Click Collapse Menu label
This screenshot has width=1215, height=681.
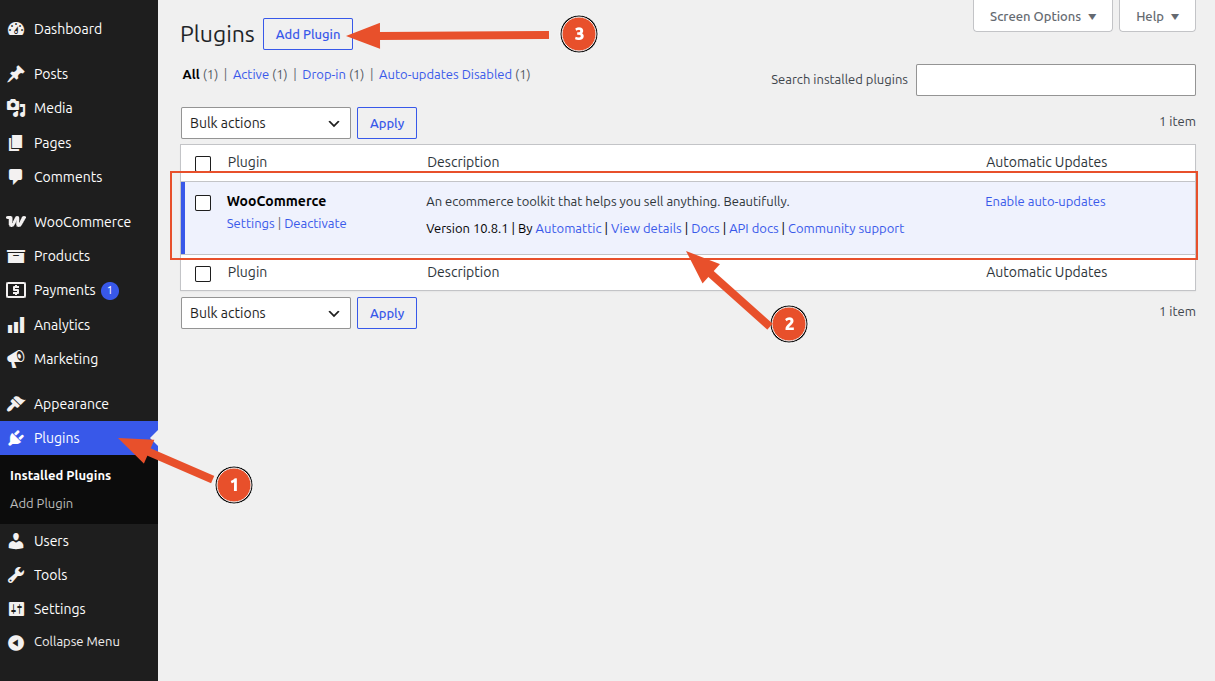pyautogui.click(x=77, y=642)
